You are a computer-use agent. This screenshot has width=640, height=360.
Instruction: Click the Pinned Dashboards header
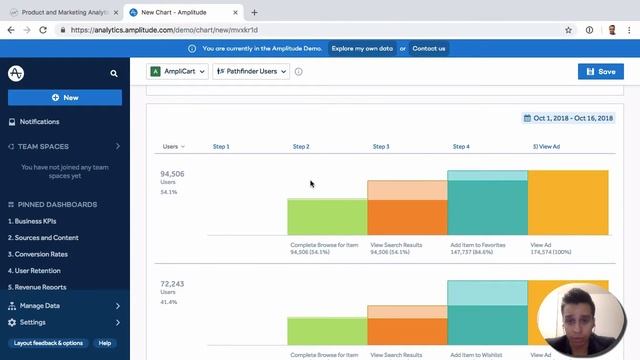(57, 204)
